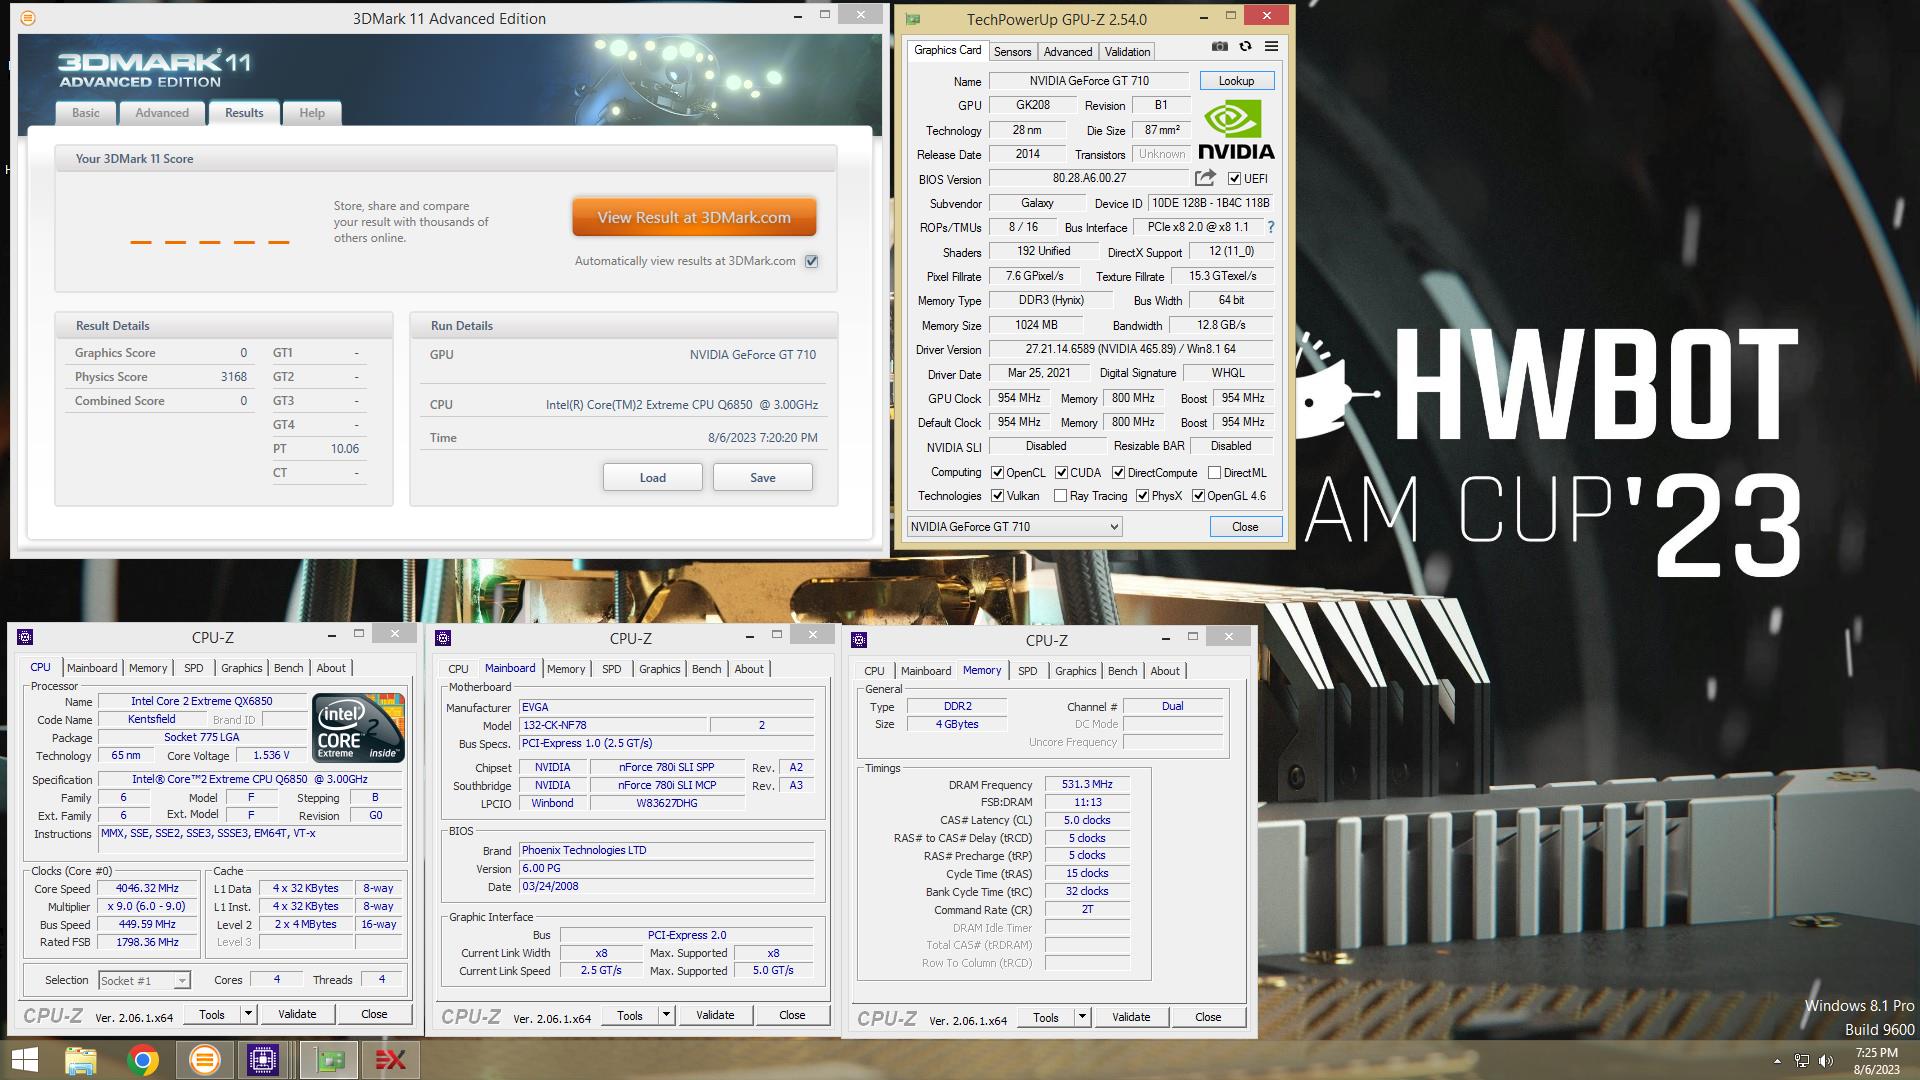Click the Lookup button in GPU-Z

(1236, 81)
